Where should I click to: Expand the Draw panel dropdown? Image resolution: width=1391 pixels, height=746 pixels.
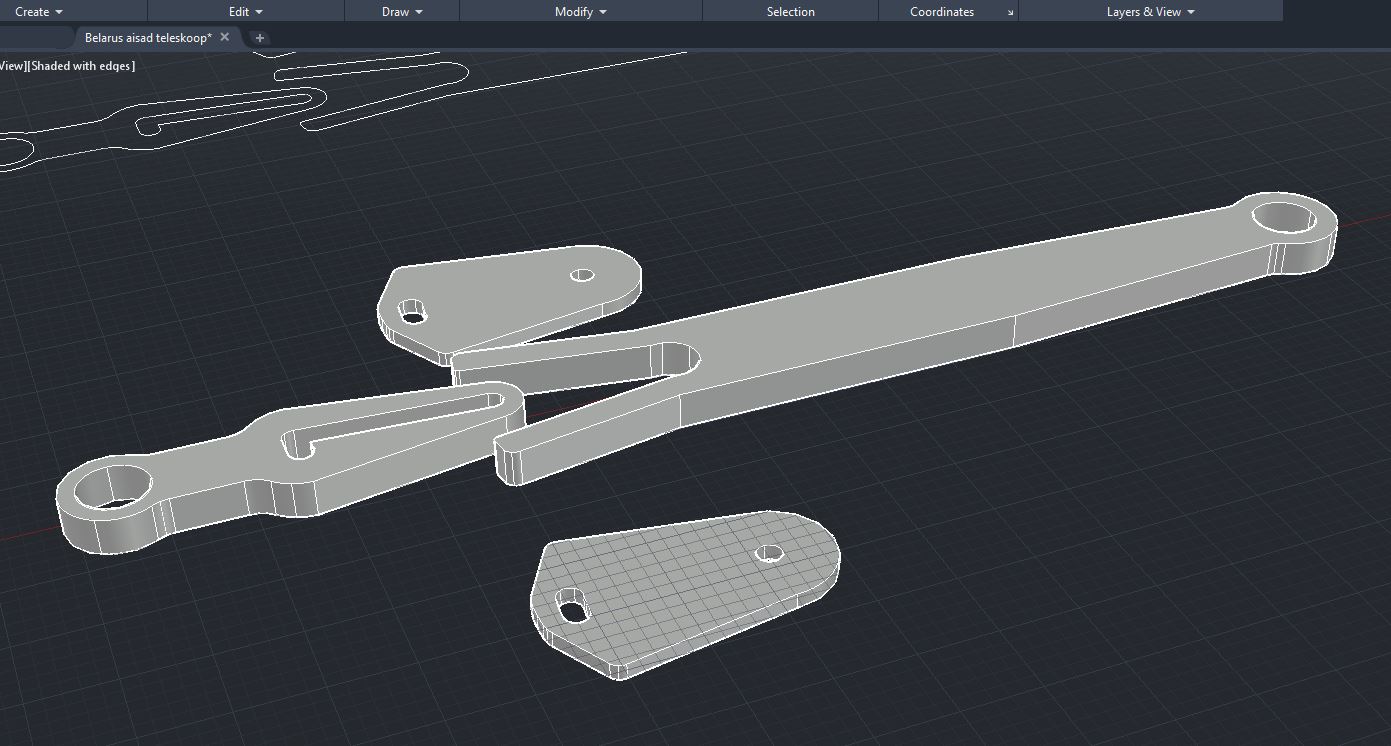pos(402,12)
